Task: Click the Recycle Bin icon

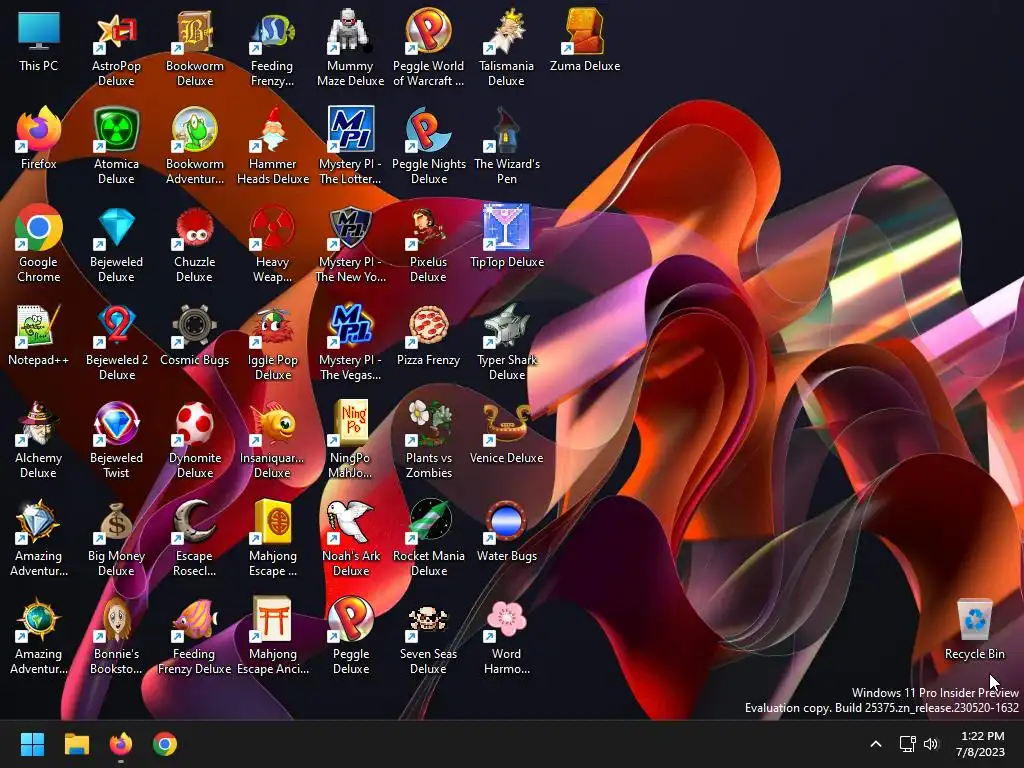Action: pos(974,619)
